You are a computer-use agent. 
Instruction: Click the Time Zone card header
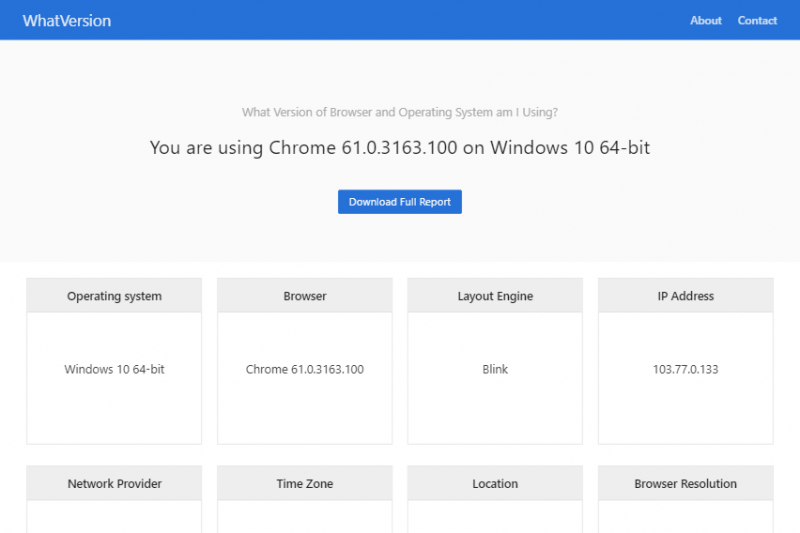point(305,483)
